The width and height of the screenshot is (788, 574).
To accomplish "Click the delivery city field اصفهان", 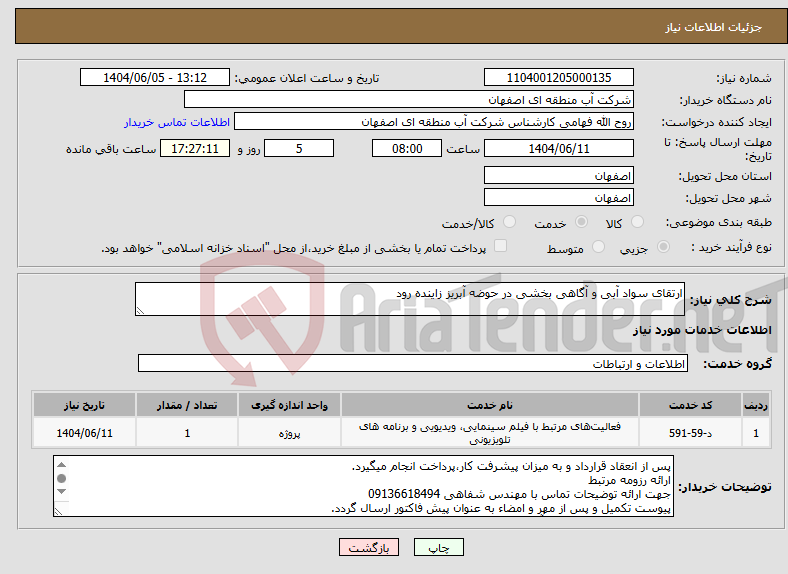I will [x=558, y=197].
